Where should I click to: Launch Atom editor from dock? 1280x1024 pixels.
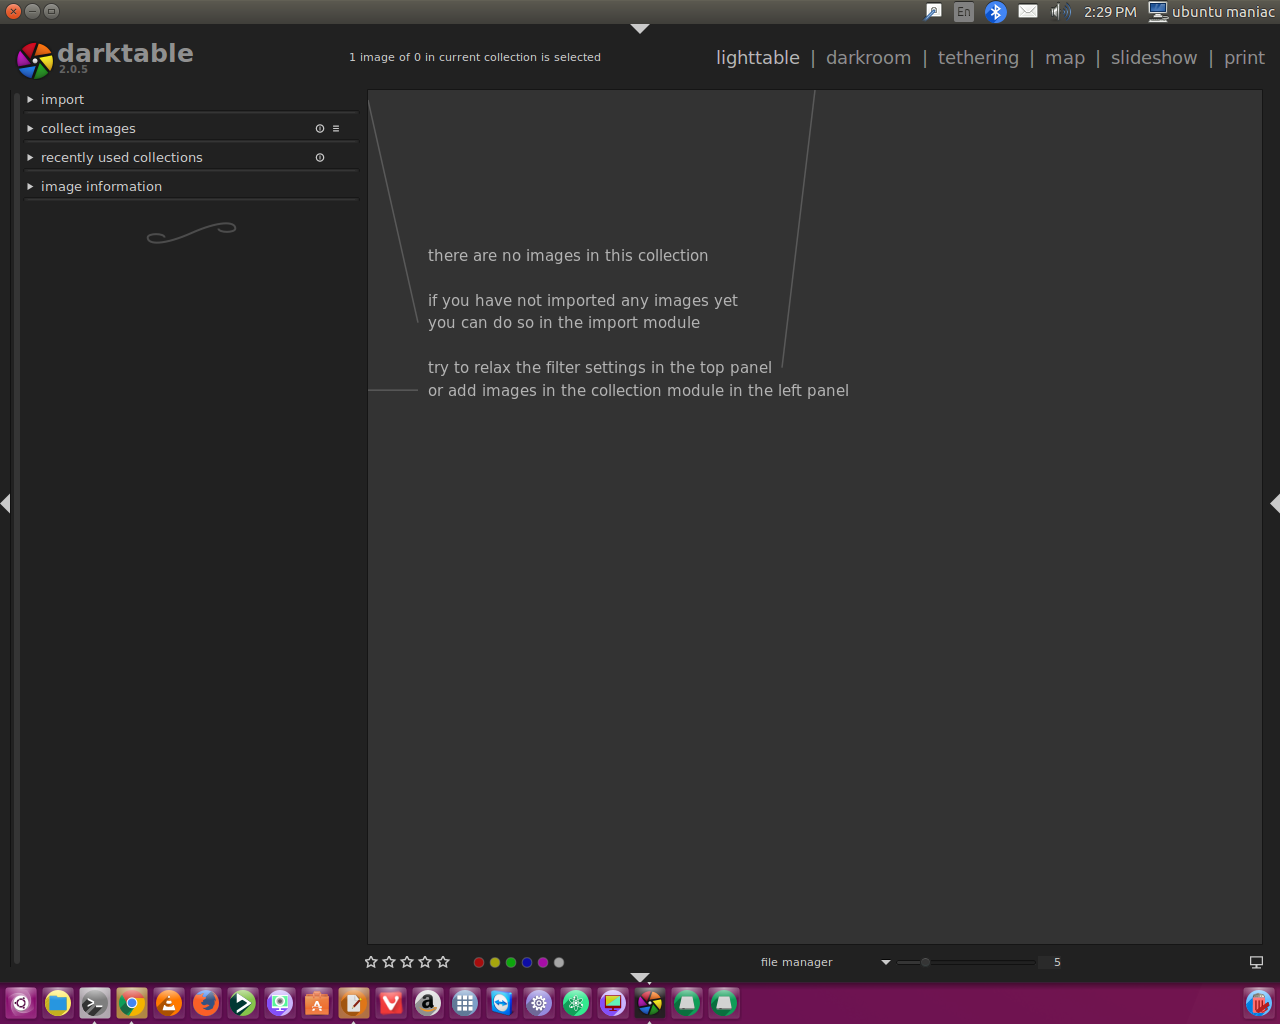tap(576, 1003)
